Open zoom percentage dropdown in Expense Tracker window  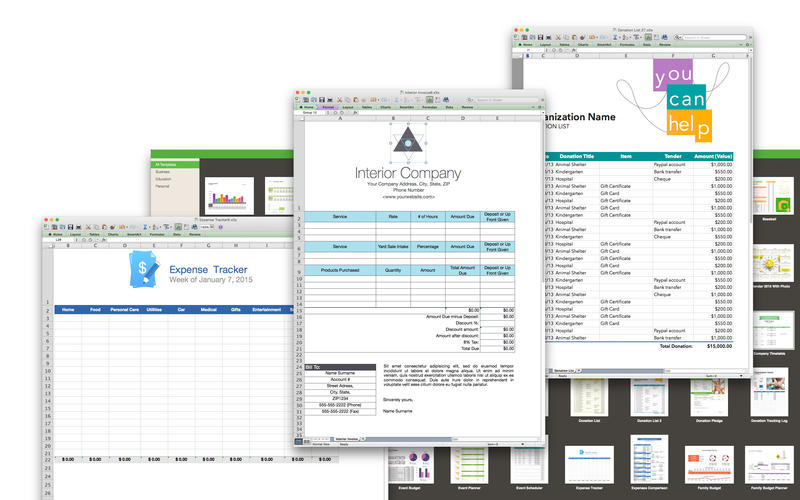coord(212,227)
